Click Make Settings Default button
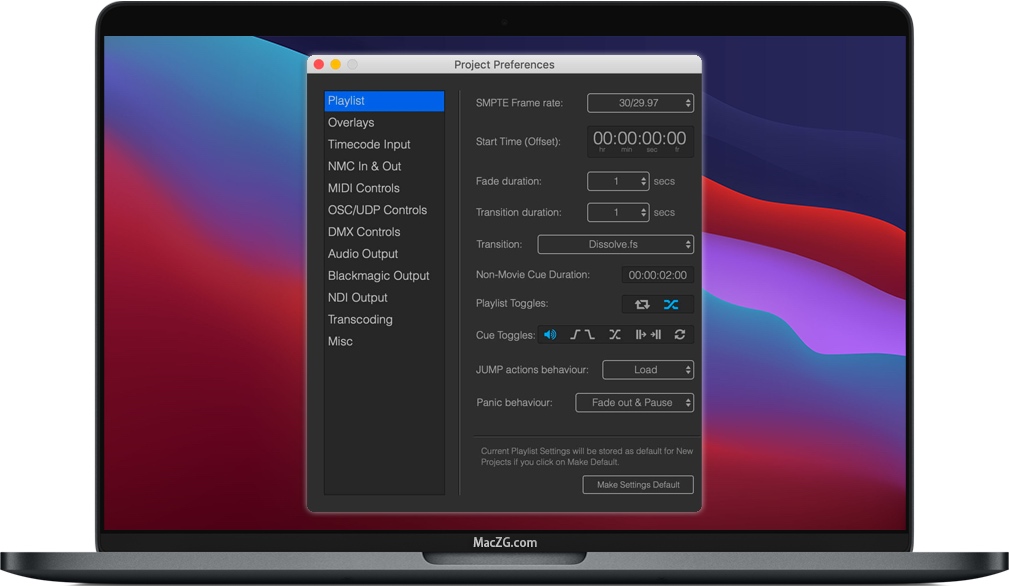1009x586 pixels. click(638, 485)
